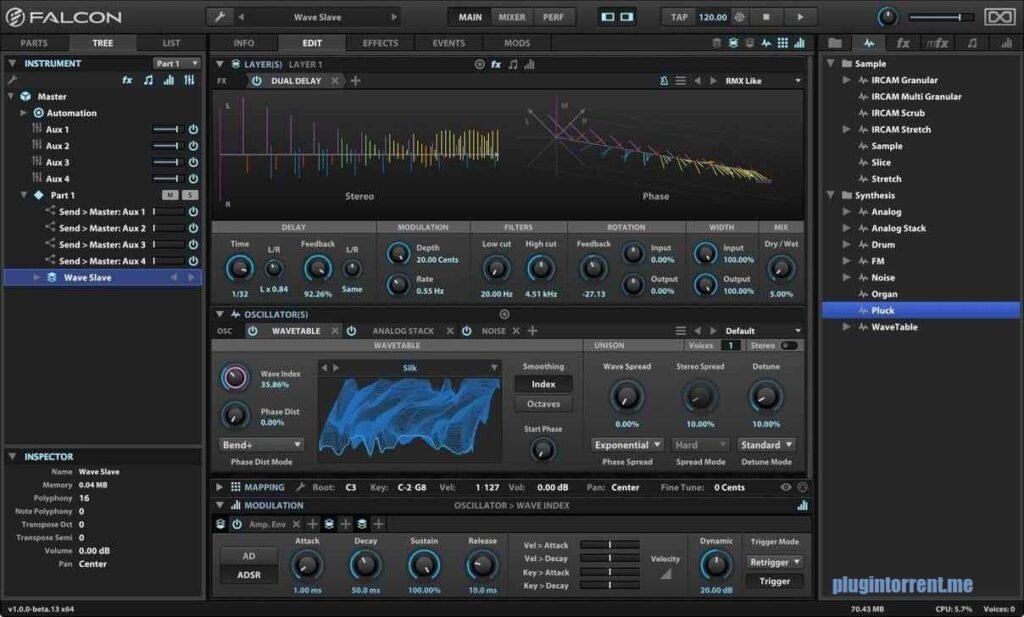Mute Part 1 with the M button
The height and width of the screenshot is (617, 1024).
[170, 195]
